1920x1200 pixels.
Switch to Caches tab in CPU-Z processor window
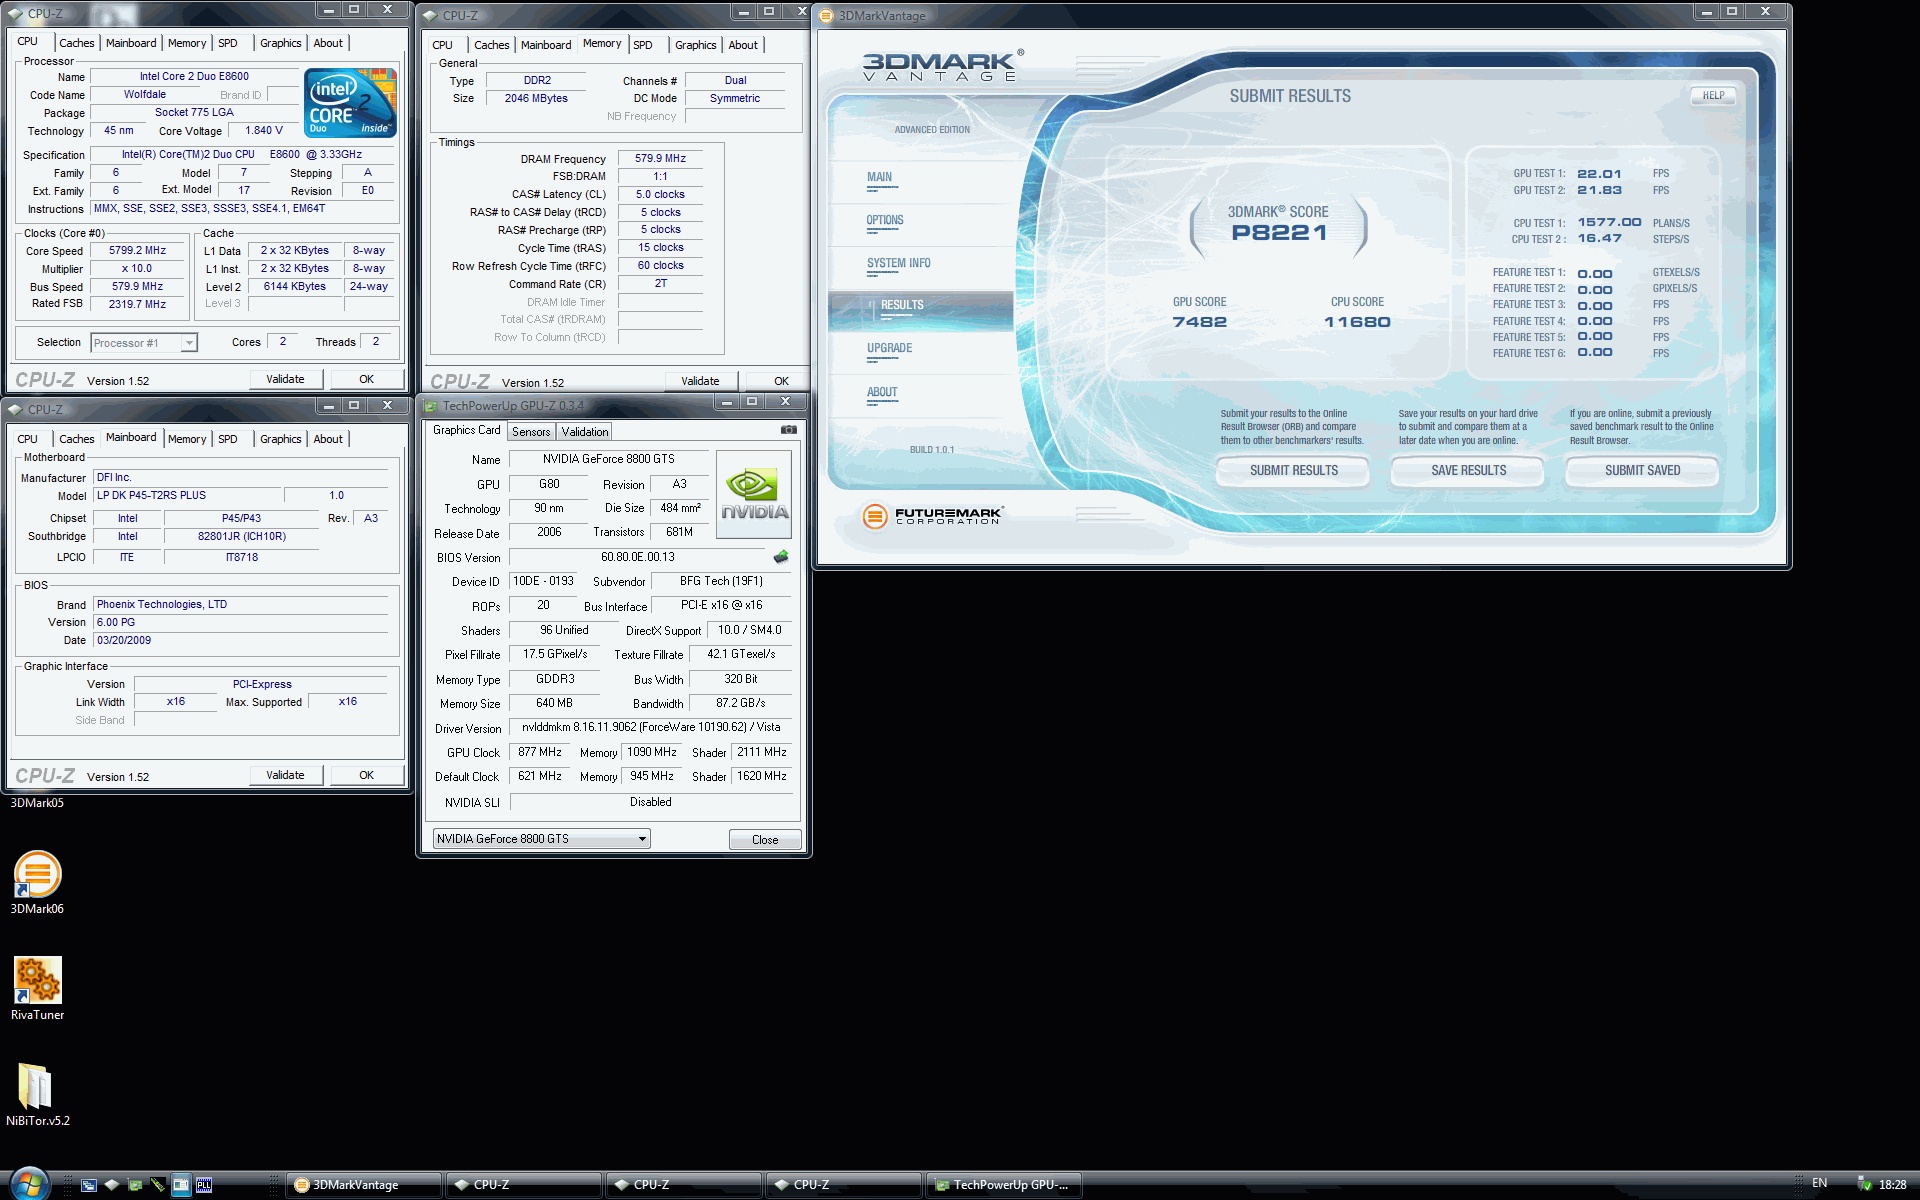pos(76,43)
